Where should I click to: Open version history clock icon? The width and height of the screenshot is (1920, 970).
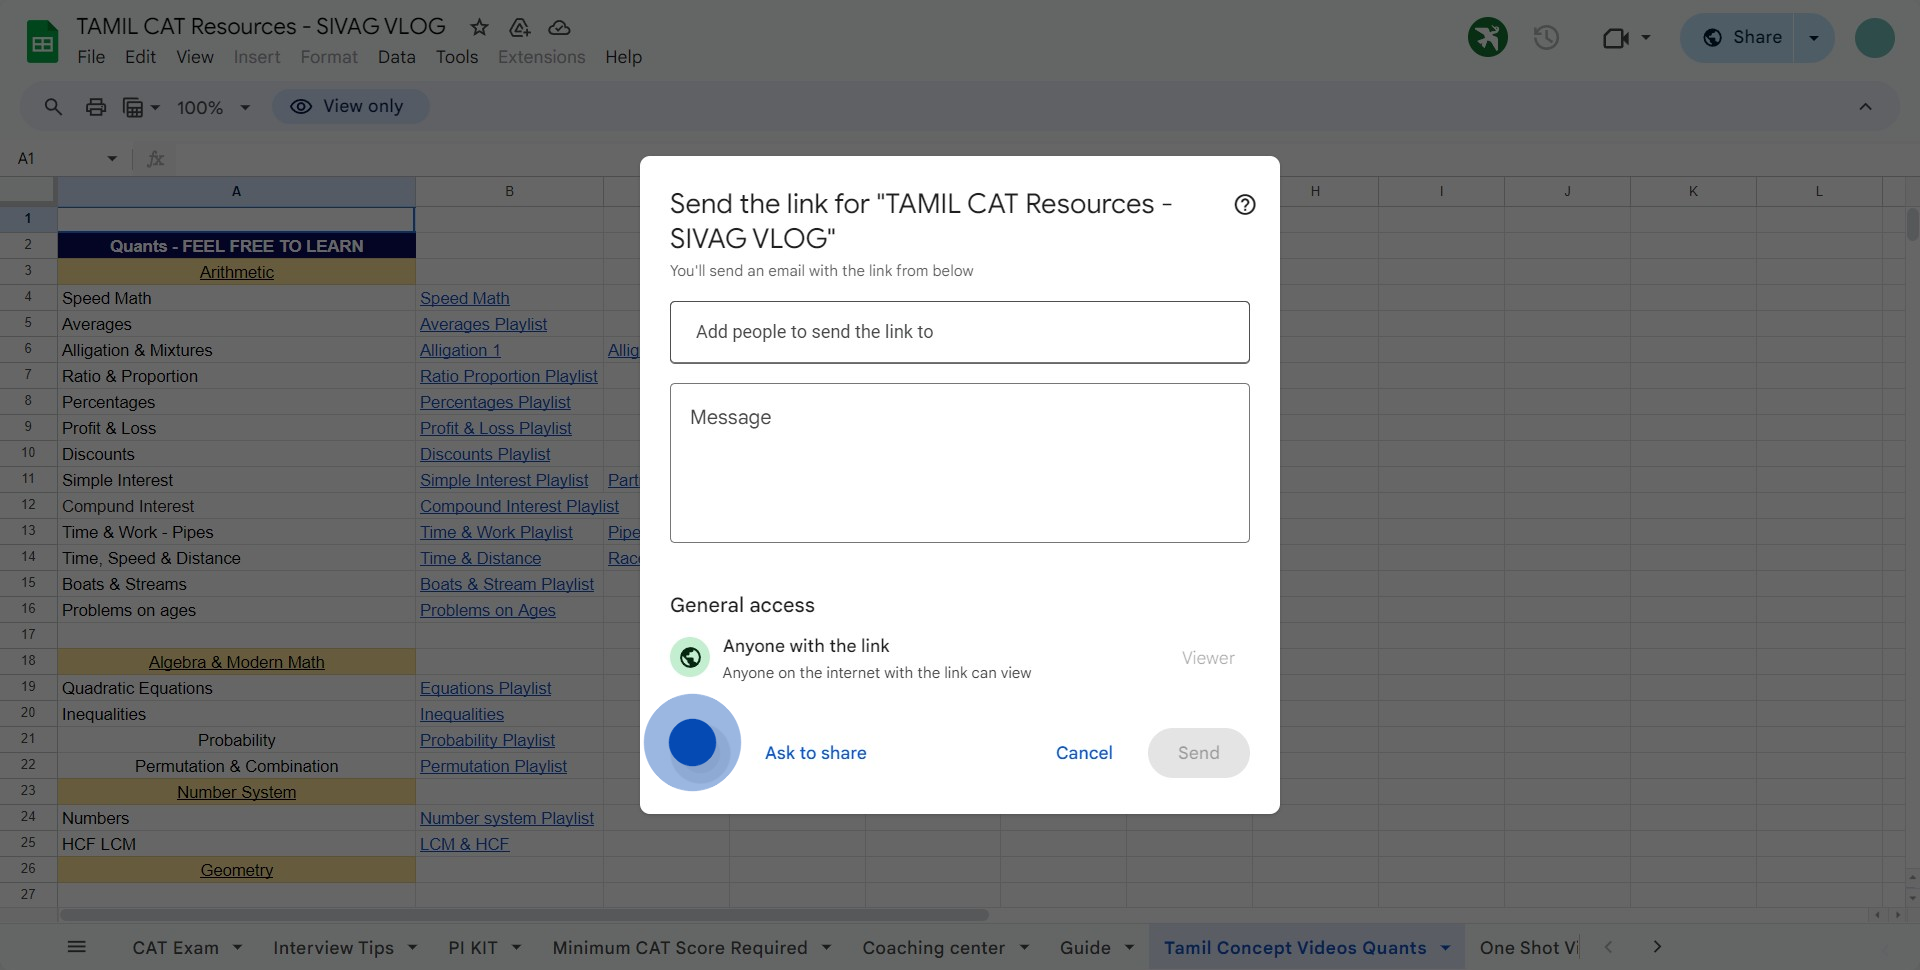1546,38
